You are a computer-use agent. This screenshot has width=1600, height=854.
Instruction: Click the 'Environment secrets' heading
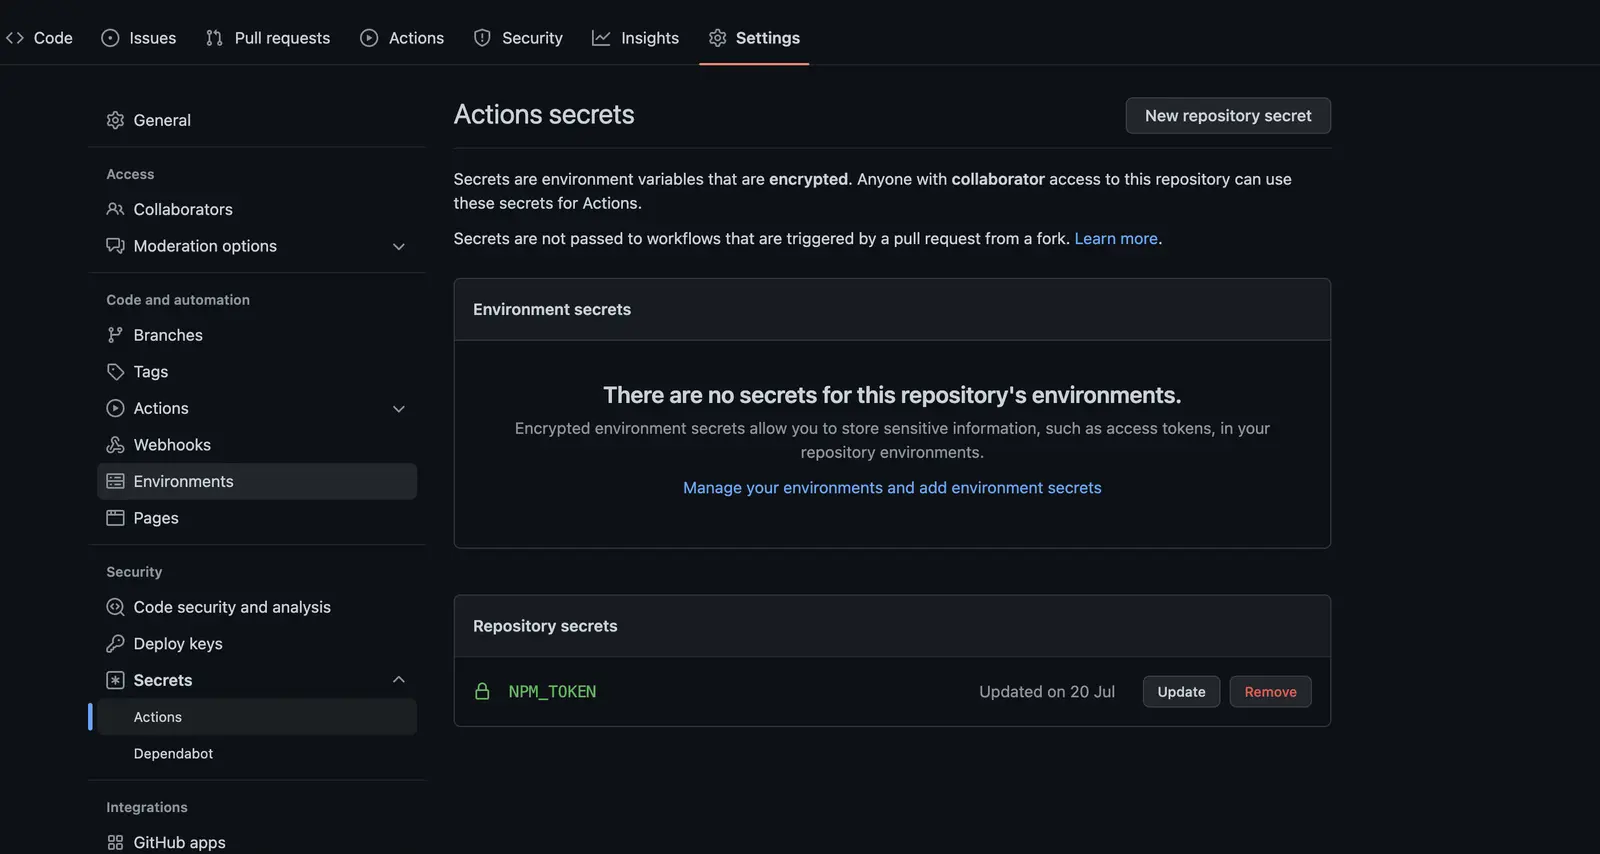[x=552, y=310]
